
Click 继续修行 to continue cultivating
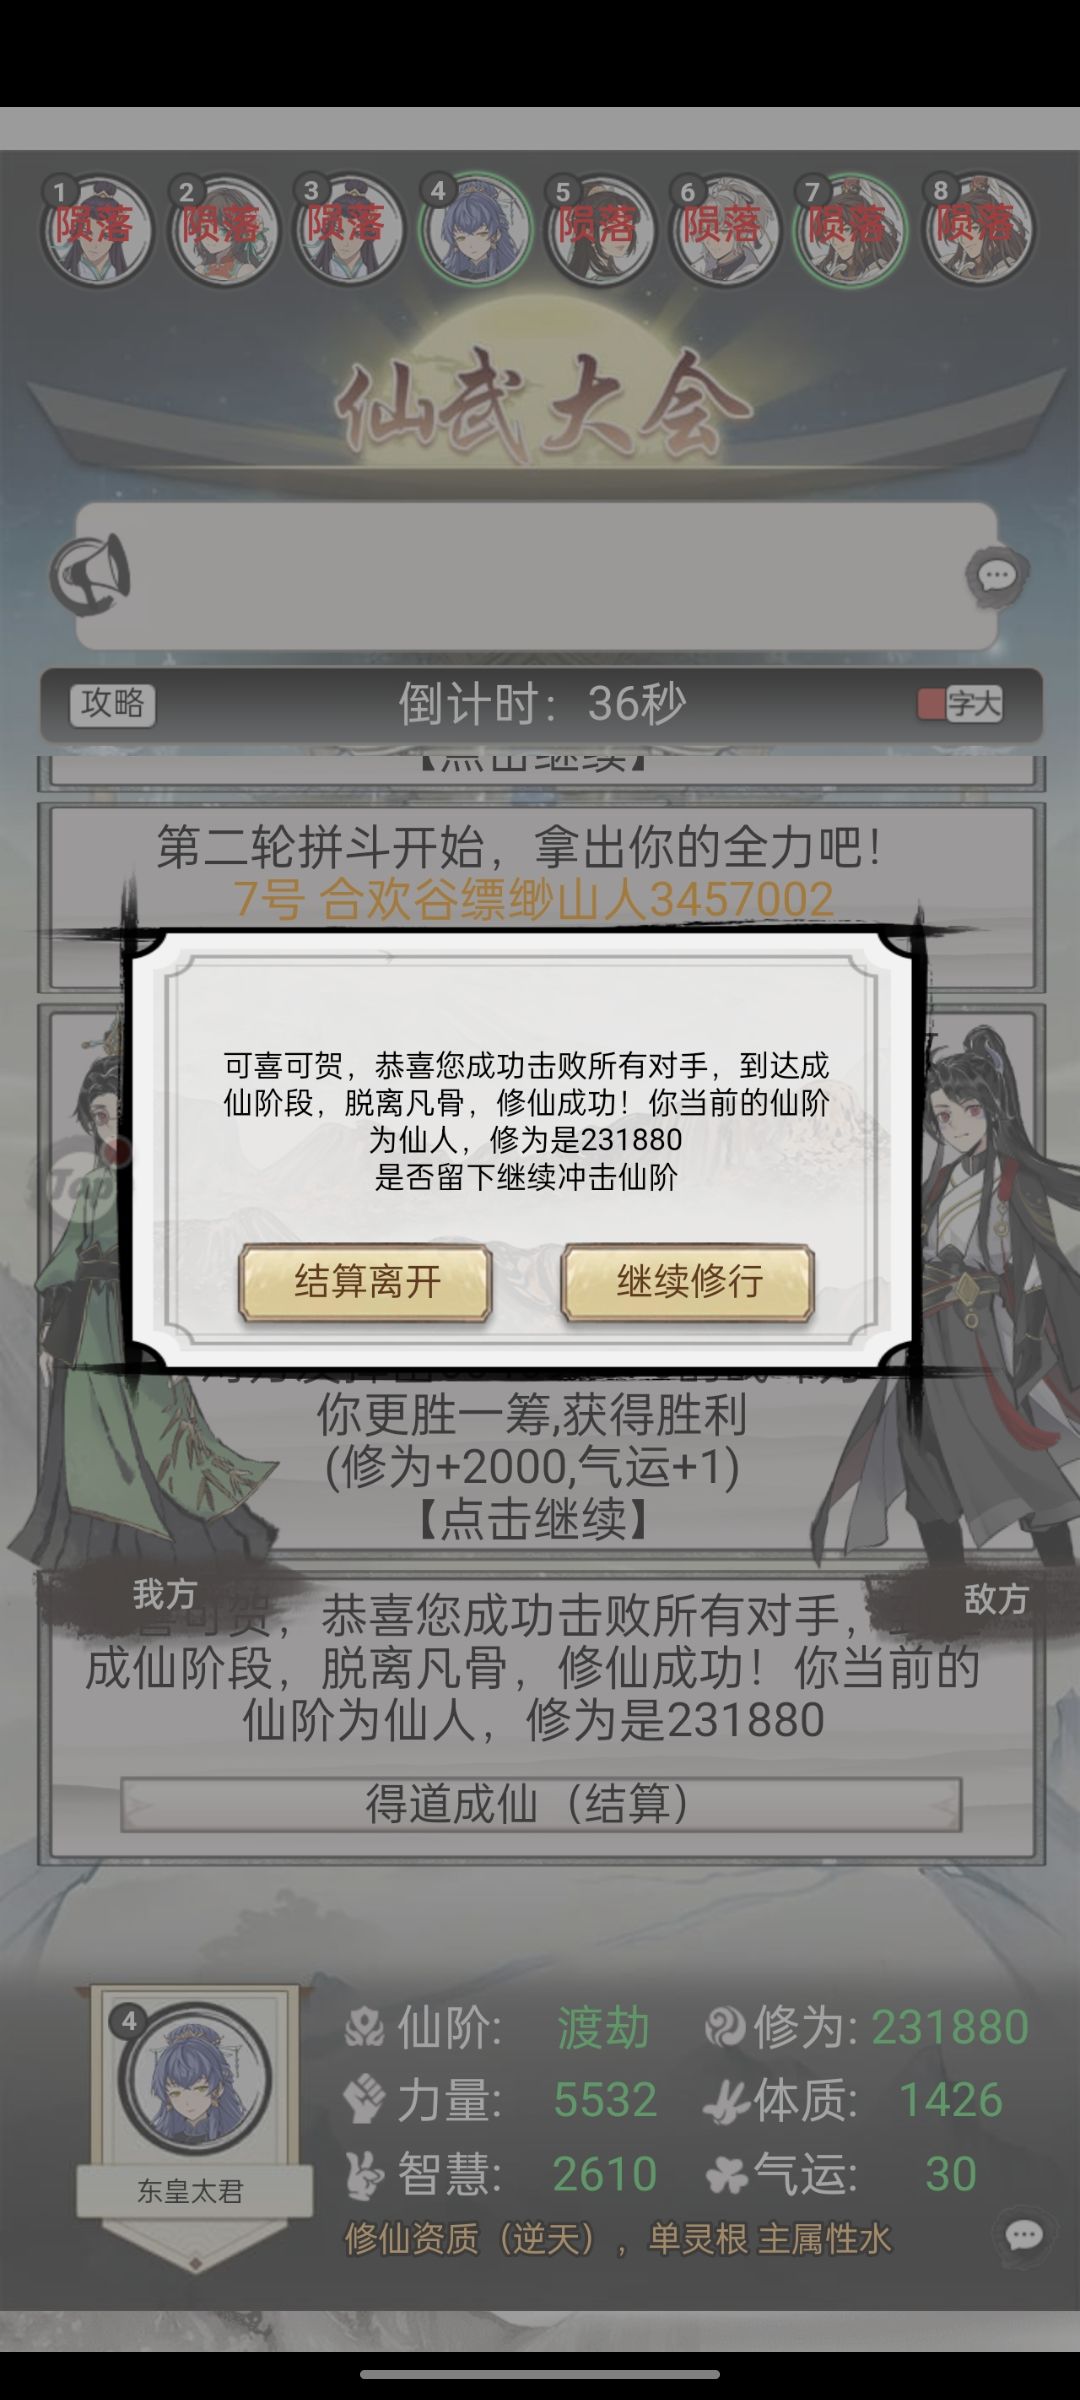click(x=688, y=1282)
